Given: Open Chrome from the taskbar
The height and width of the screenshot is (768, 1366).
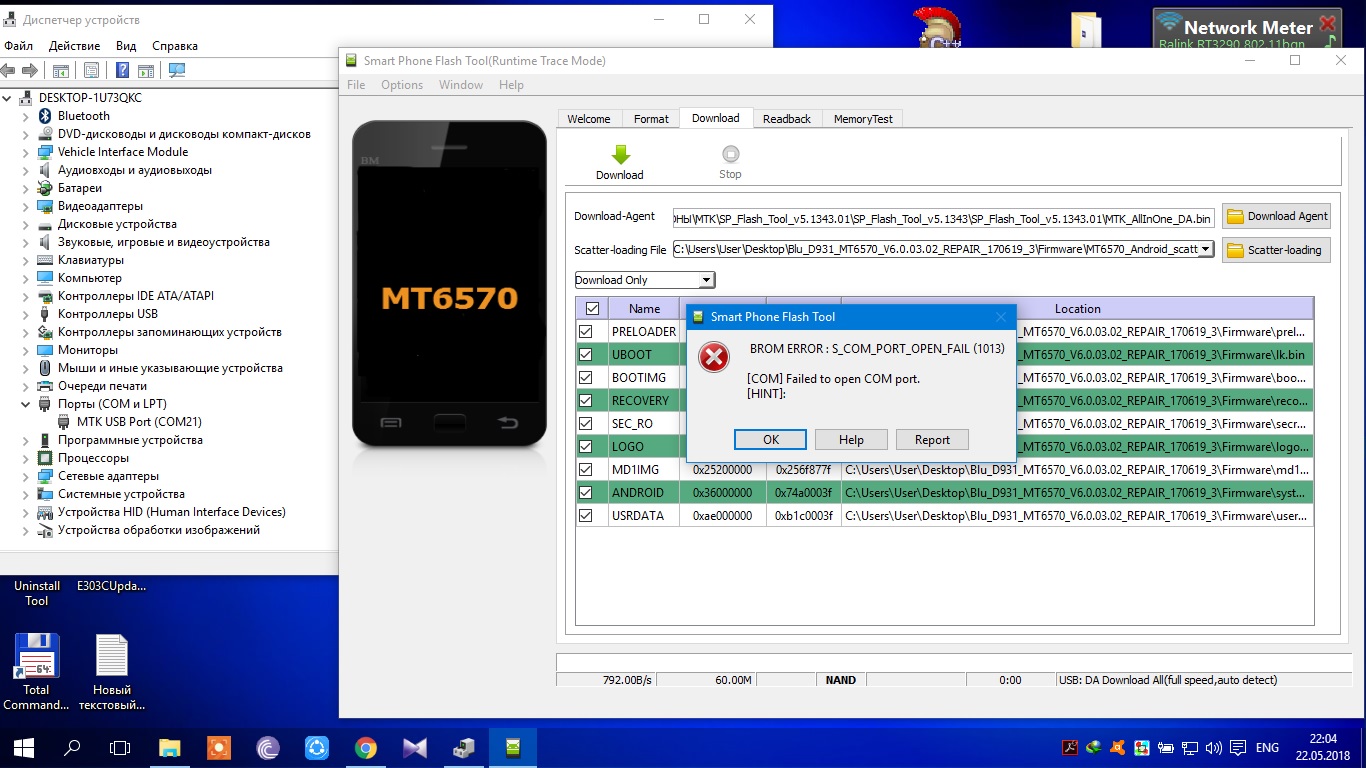Looking at the screenshot, I should tap(365, 747).
